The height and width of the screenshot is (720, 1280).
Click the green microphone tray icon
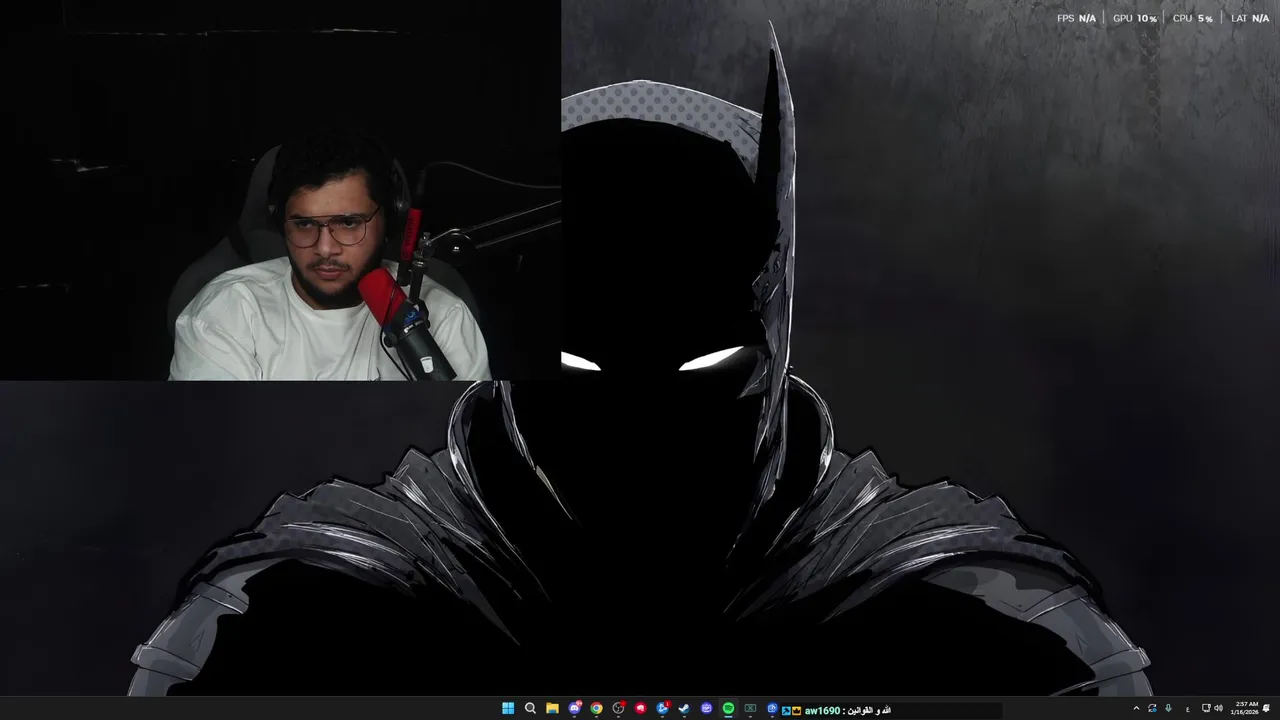pyautogui.click(x=1168, y=708)
